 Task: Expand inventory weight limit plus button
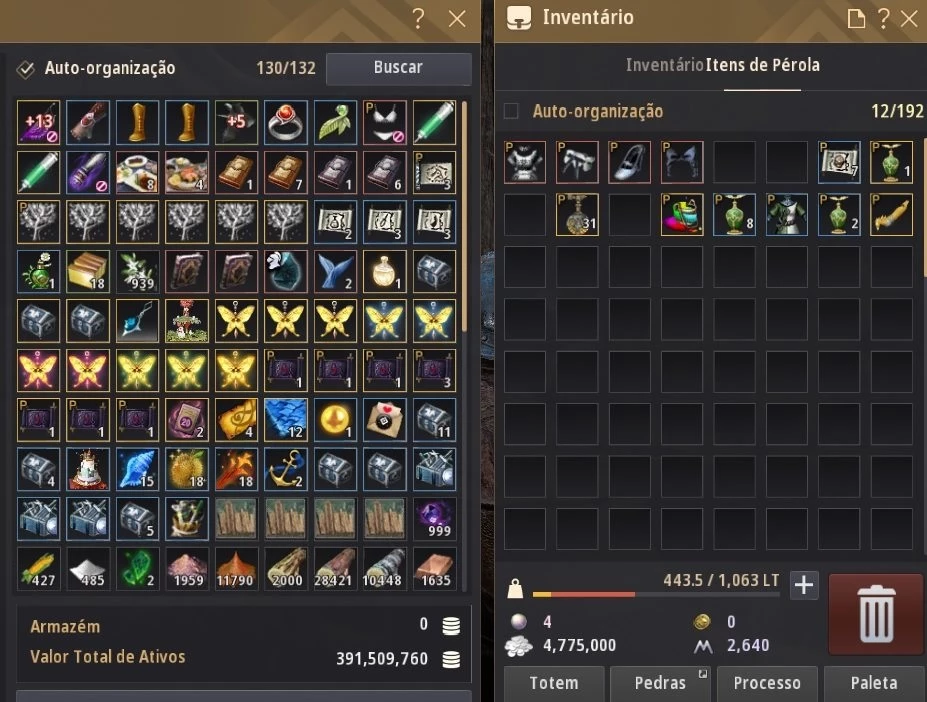[804, 585]
